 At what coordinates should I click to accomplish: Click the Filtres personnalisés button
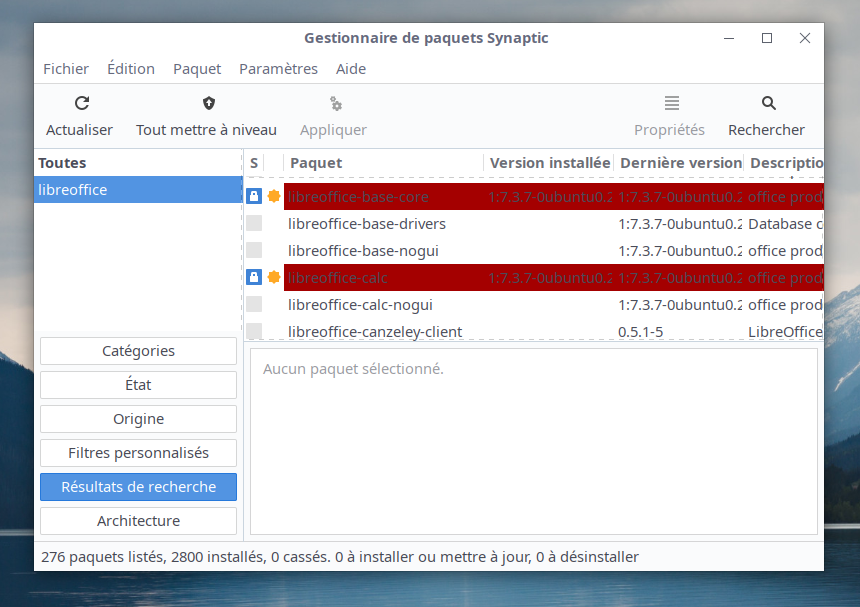point(138,453)
